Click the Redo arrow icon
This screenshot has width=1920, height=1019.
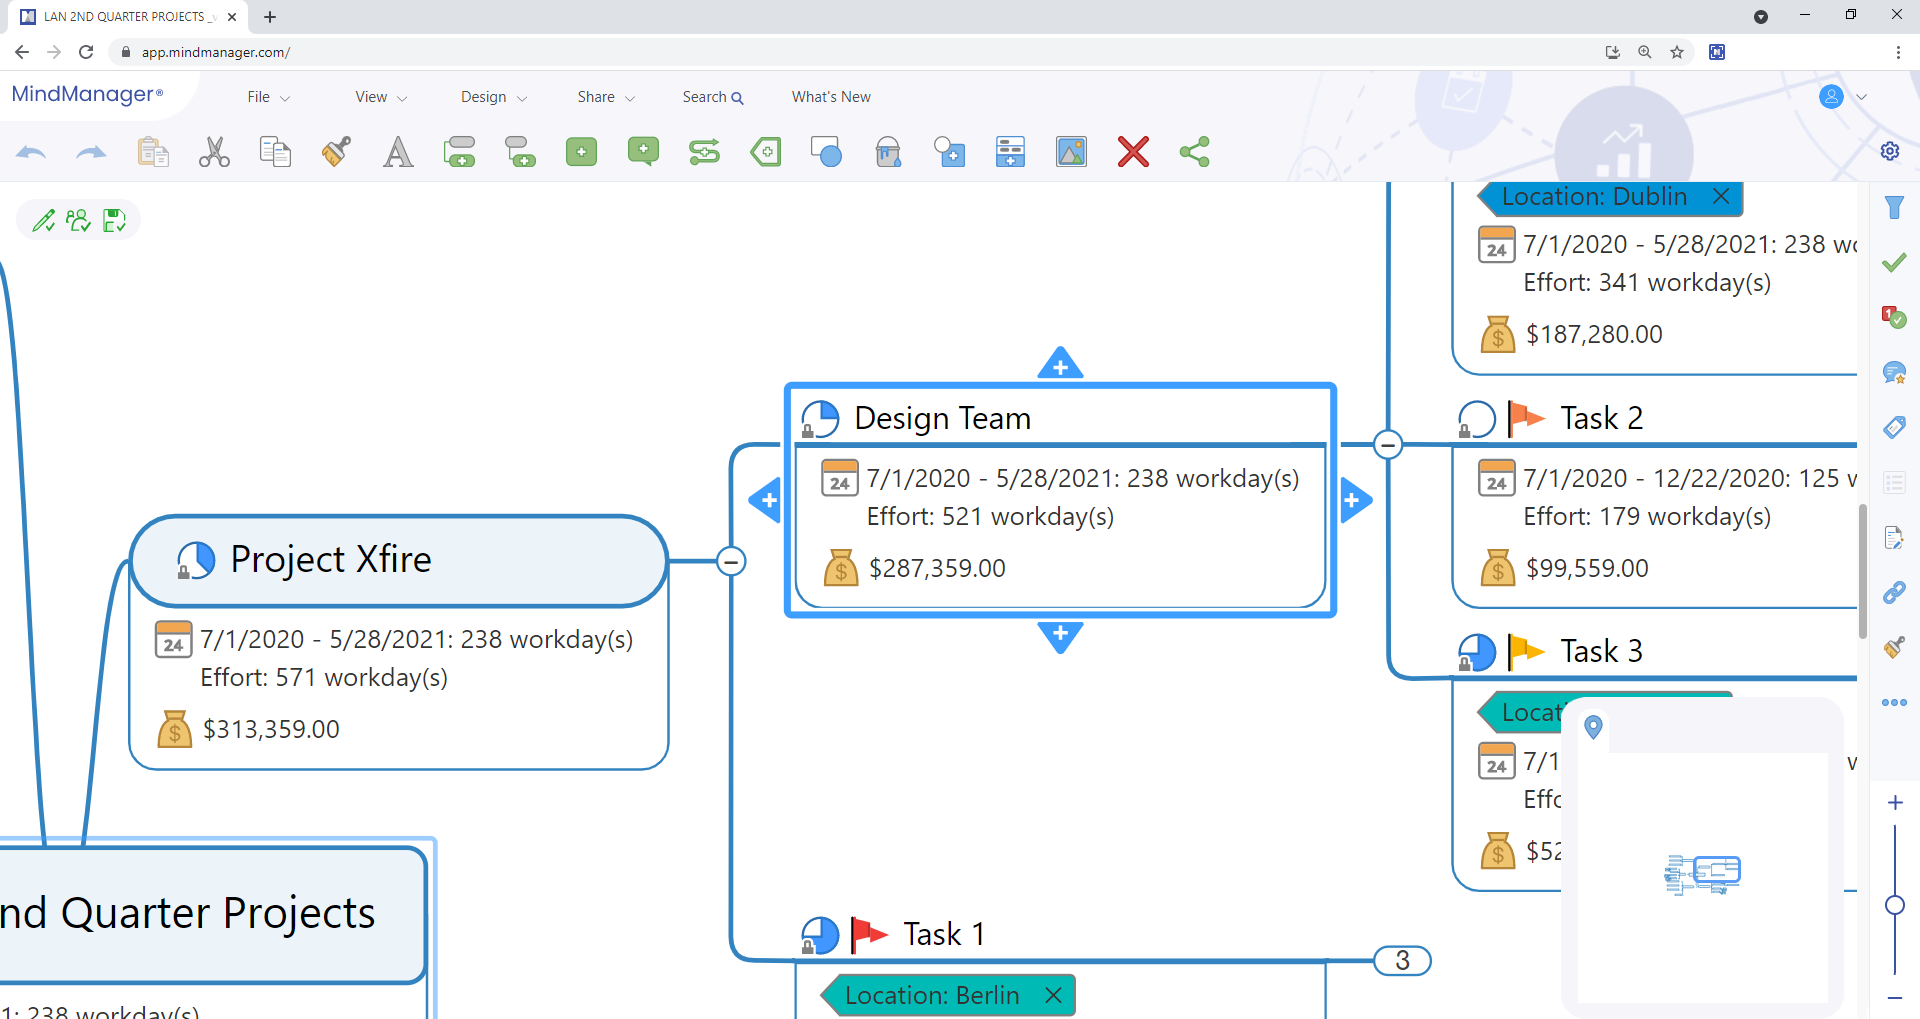(91, 152)
